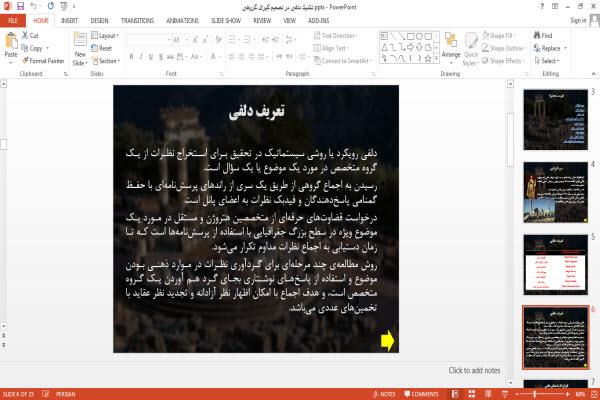Switch to Reading View icon
The image size is (600, 400).
point(488,394)
